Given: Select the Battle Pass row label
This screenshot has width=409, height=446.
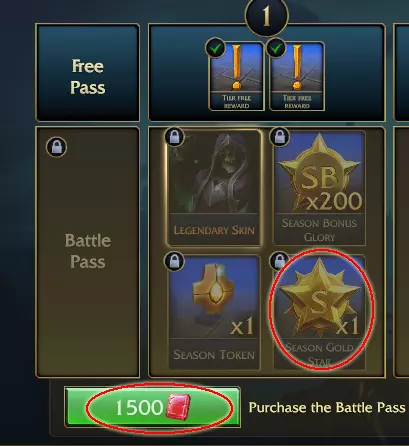Looking at the screenshot, I should coord(88,251).
